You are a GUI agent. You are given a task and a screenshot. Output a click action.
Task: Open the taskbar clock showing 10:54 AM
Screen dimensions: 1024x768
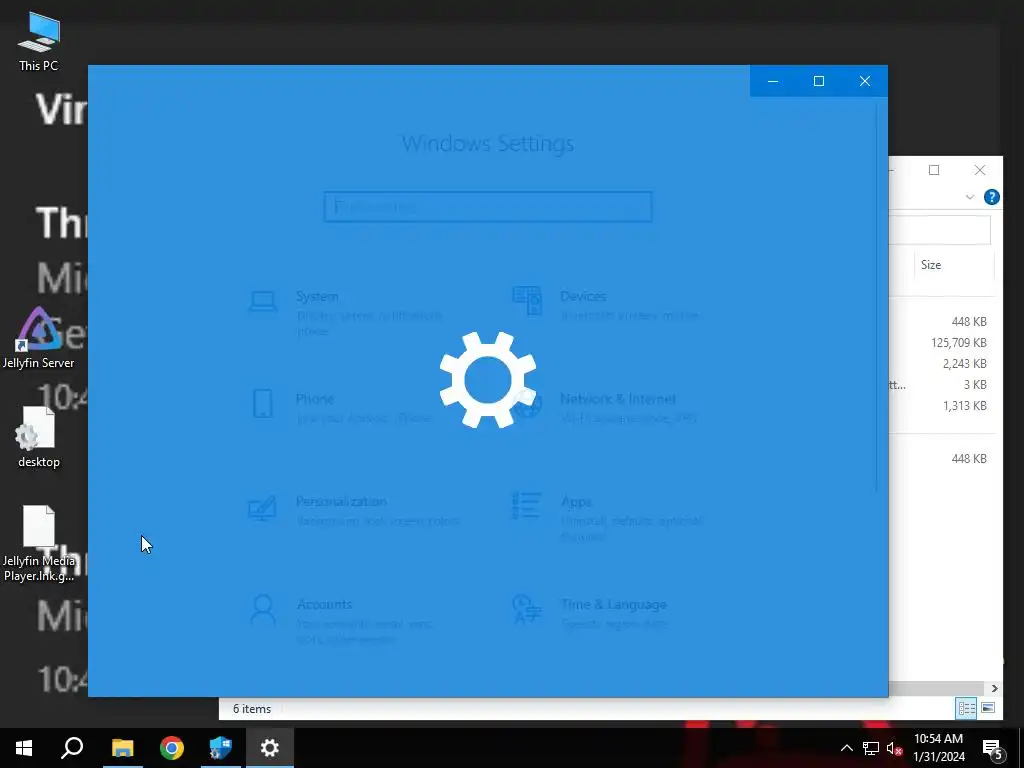pyautogui.click(x=938, y=748)
